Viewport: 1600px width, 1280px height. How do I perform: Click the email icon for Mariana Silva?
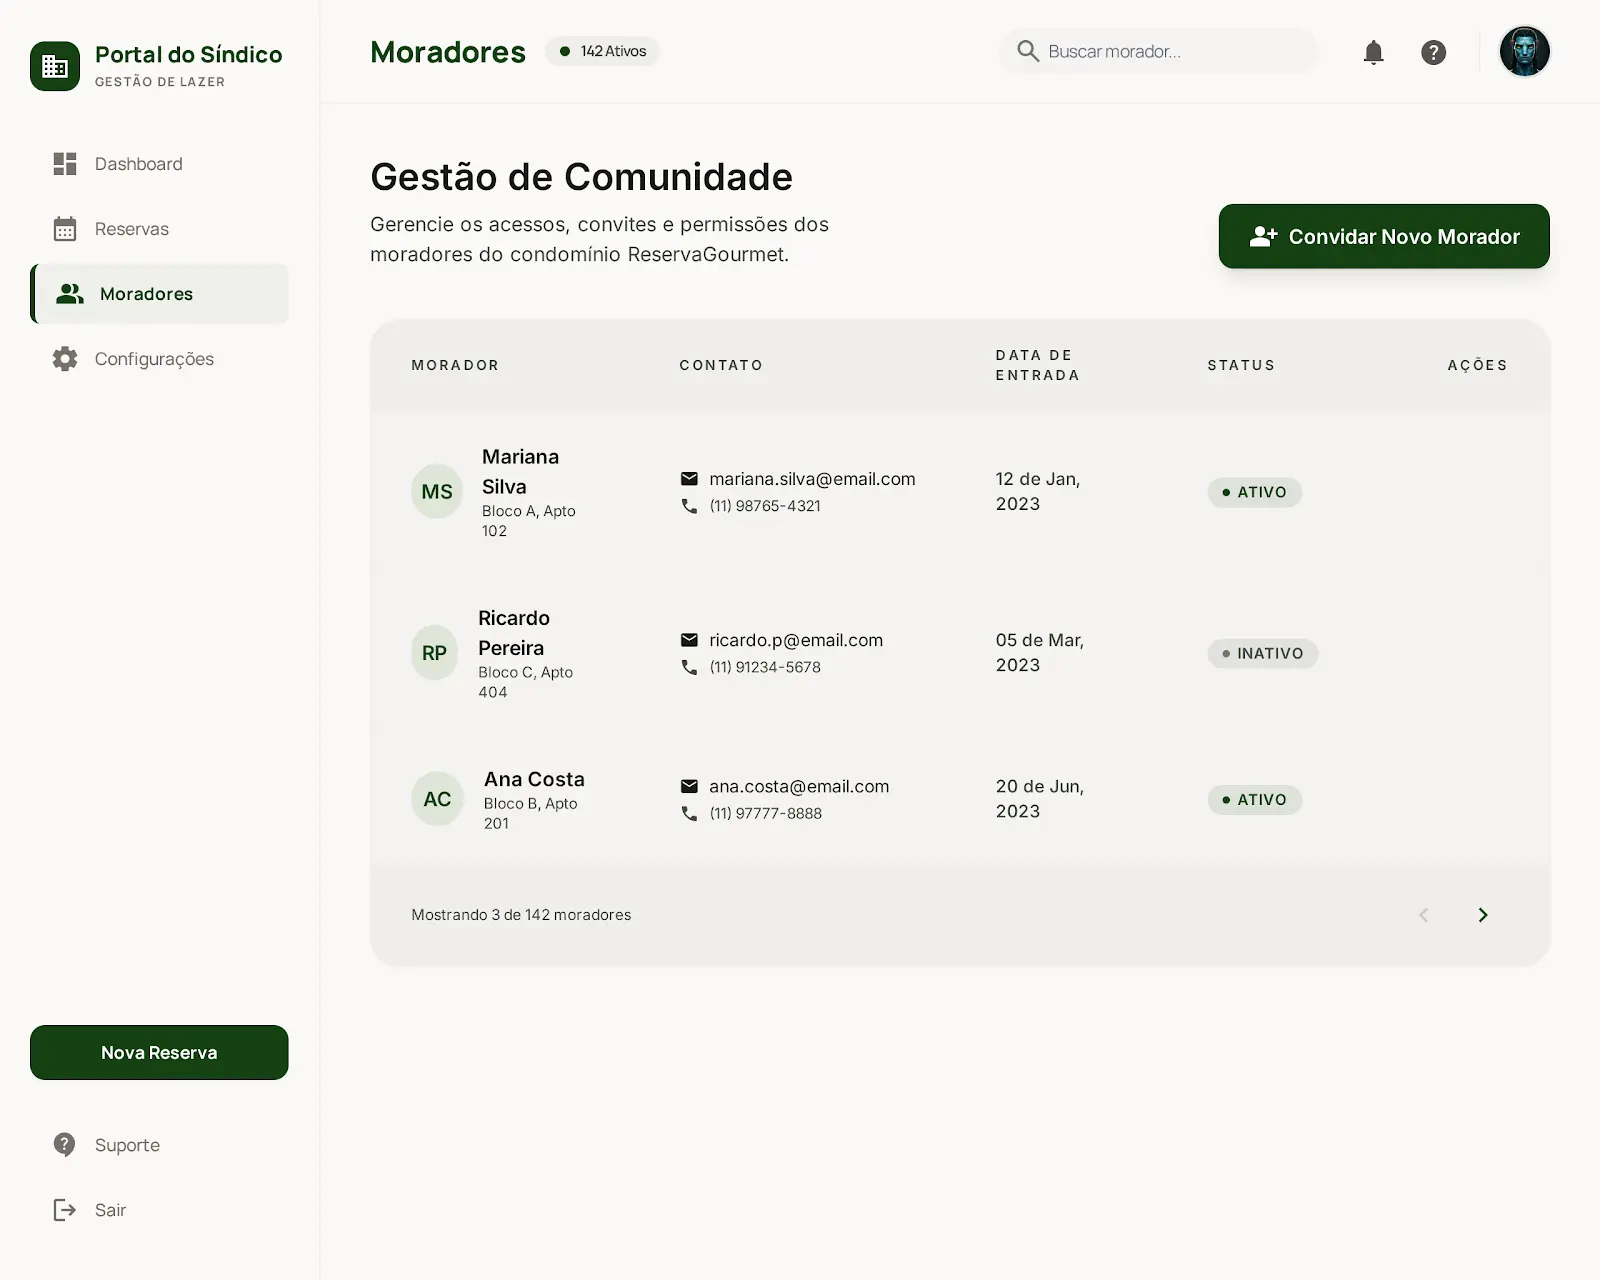click(689, 479)
